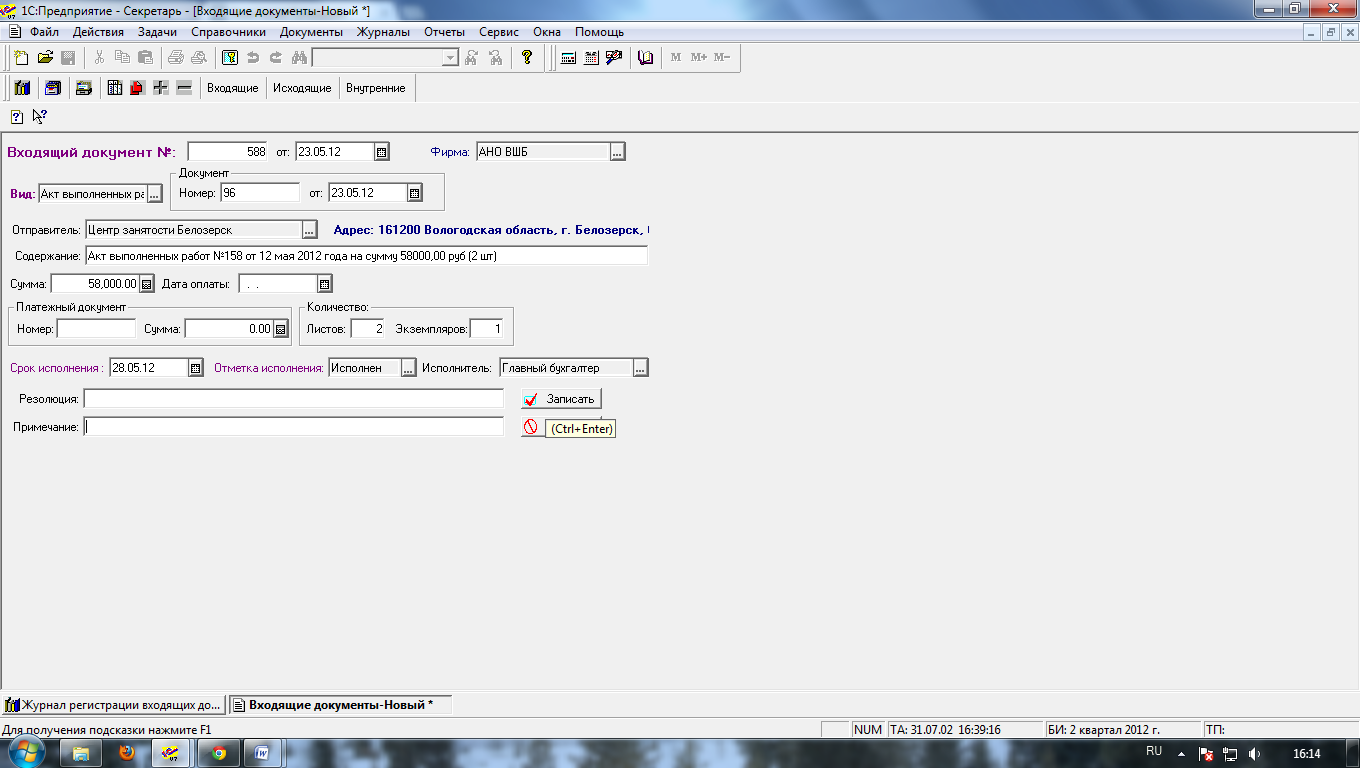Click the Windows Start button
Image resolution: width=1360 pixels, height=768 pixels.
pyautogui.click(x=25, y=753)
